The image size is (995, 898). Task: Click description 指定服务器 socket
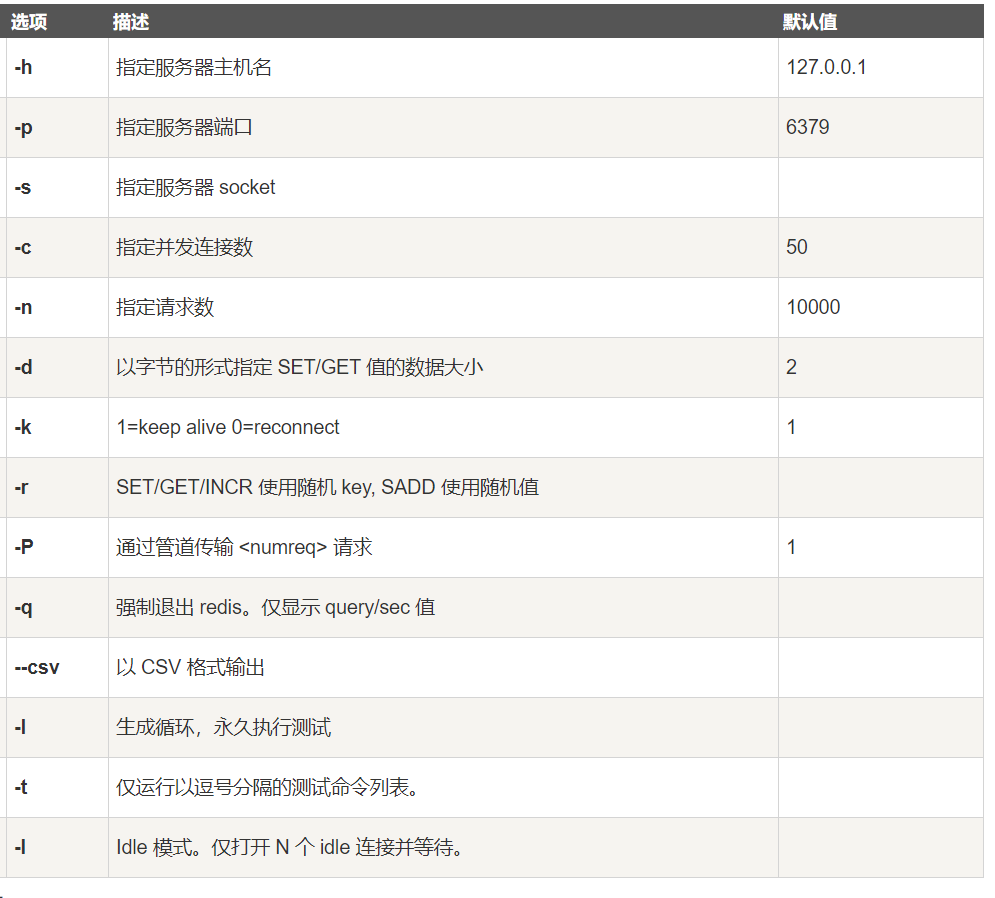coord(195,187)
